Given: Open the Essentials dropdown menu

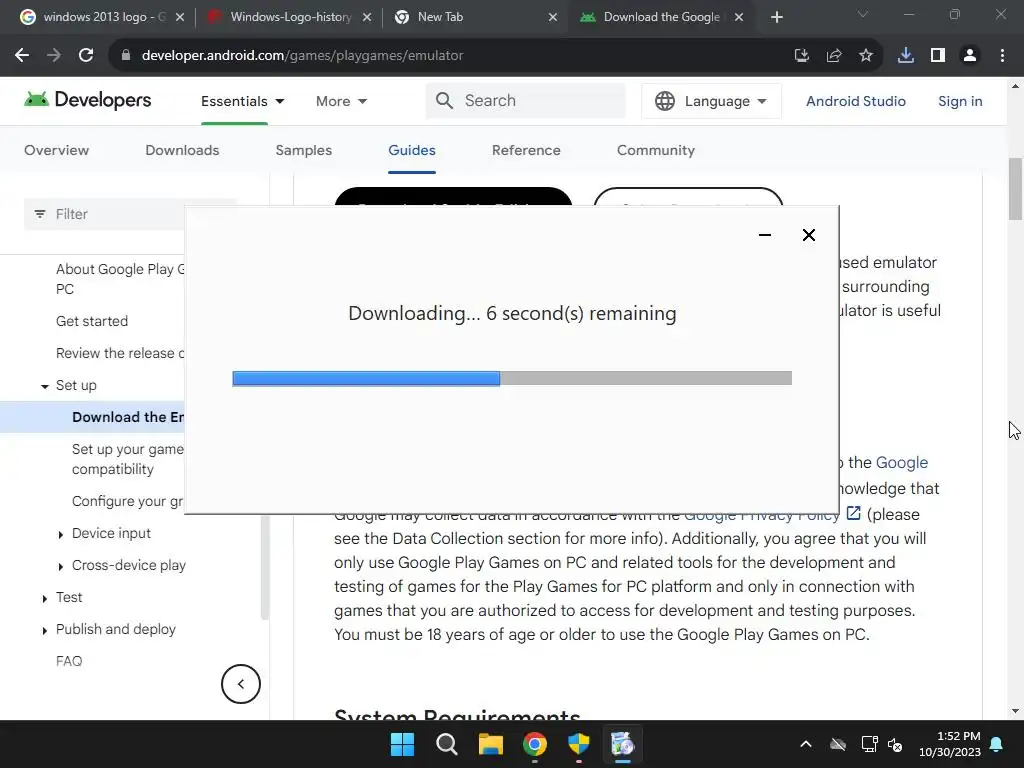Looking at the screenshot, I should pos(242,101).
